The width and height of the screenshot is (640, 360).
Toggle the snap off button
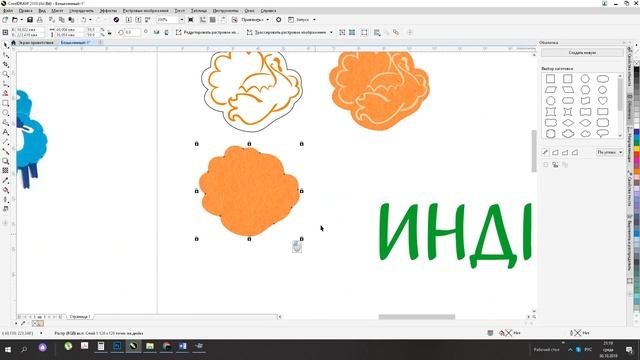(235, 20)
